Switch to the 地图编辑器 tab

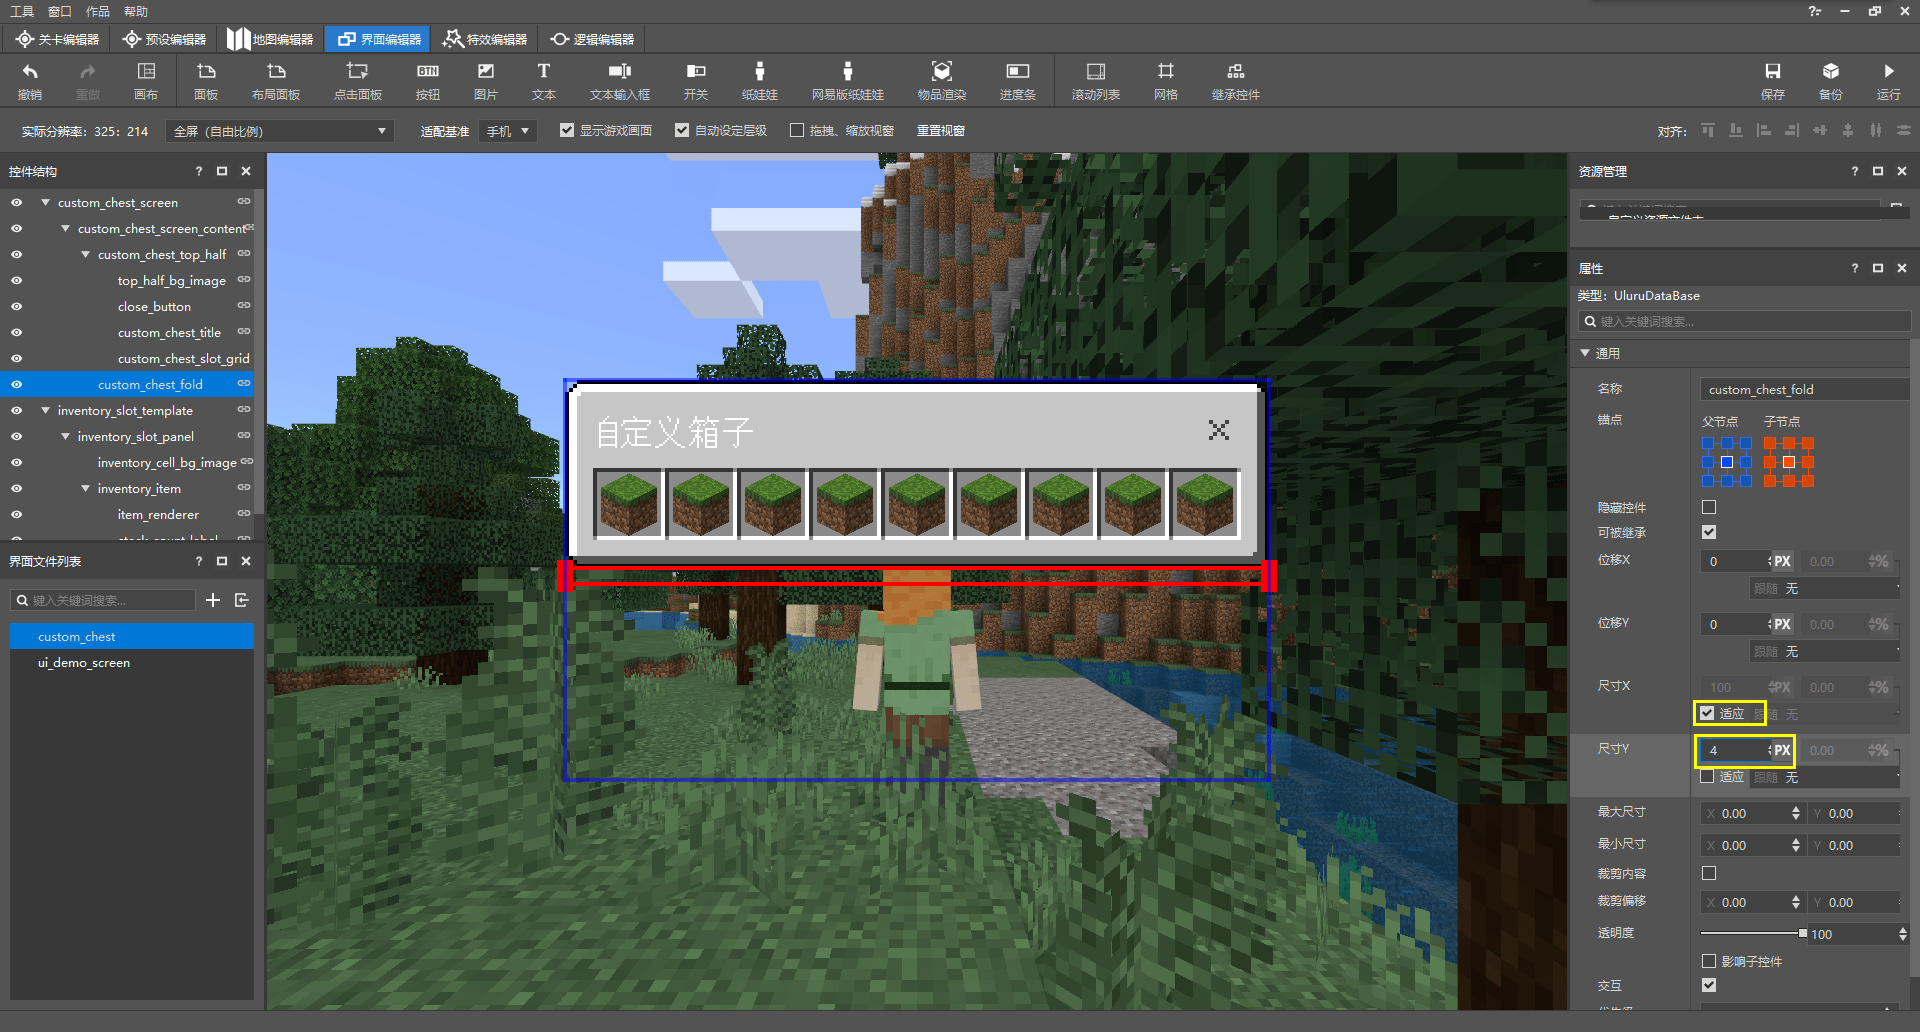pyautogui.click(x=270, y=39)
